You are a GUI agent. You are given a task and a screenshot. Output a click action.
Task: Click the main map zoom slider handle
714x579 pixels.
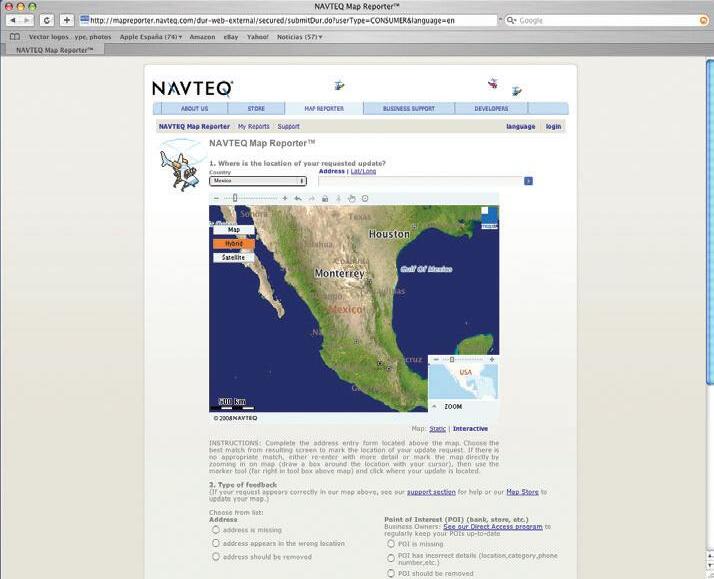click(x=235, y=198)
